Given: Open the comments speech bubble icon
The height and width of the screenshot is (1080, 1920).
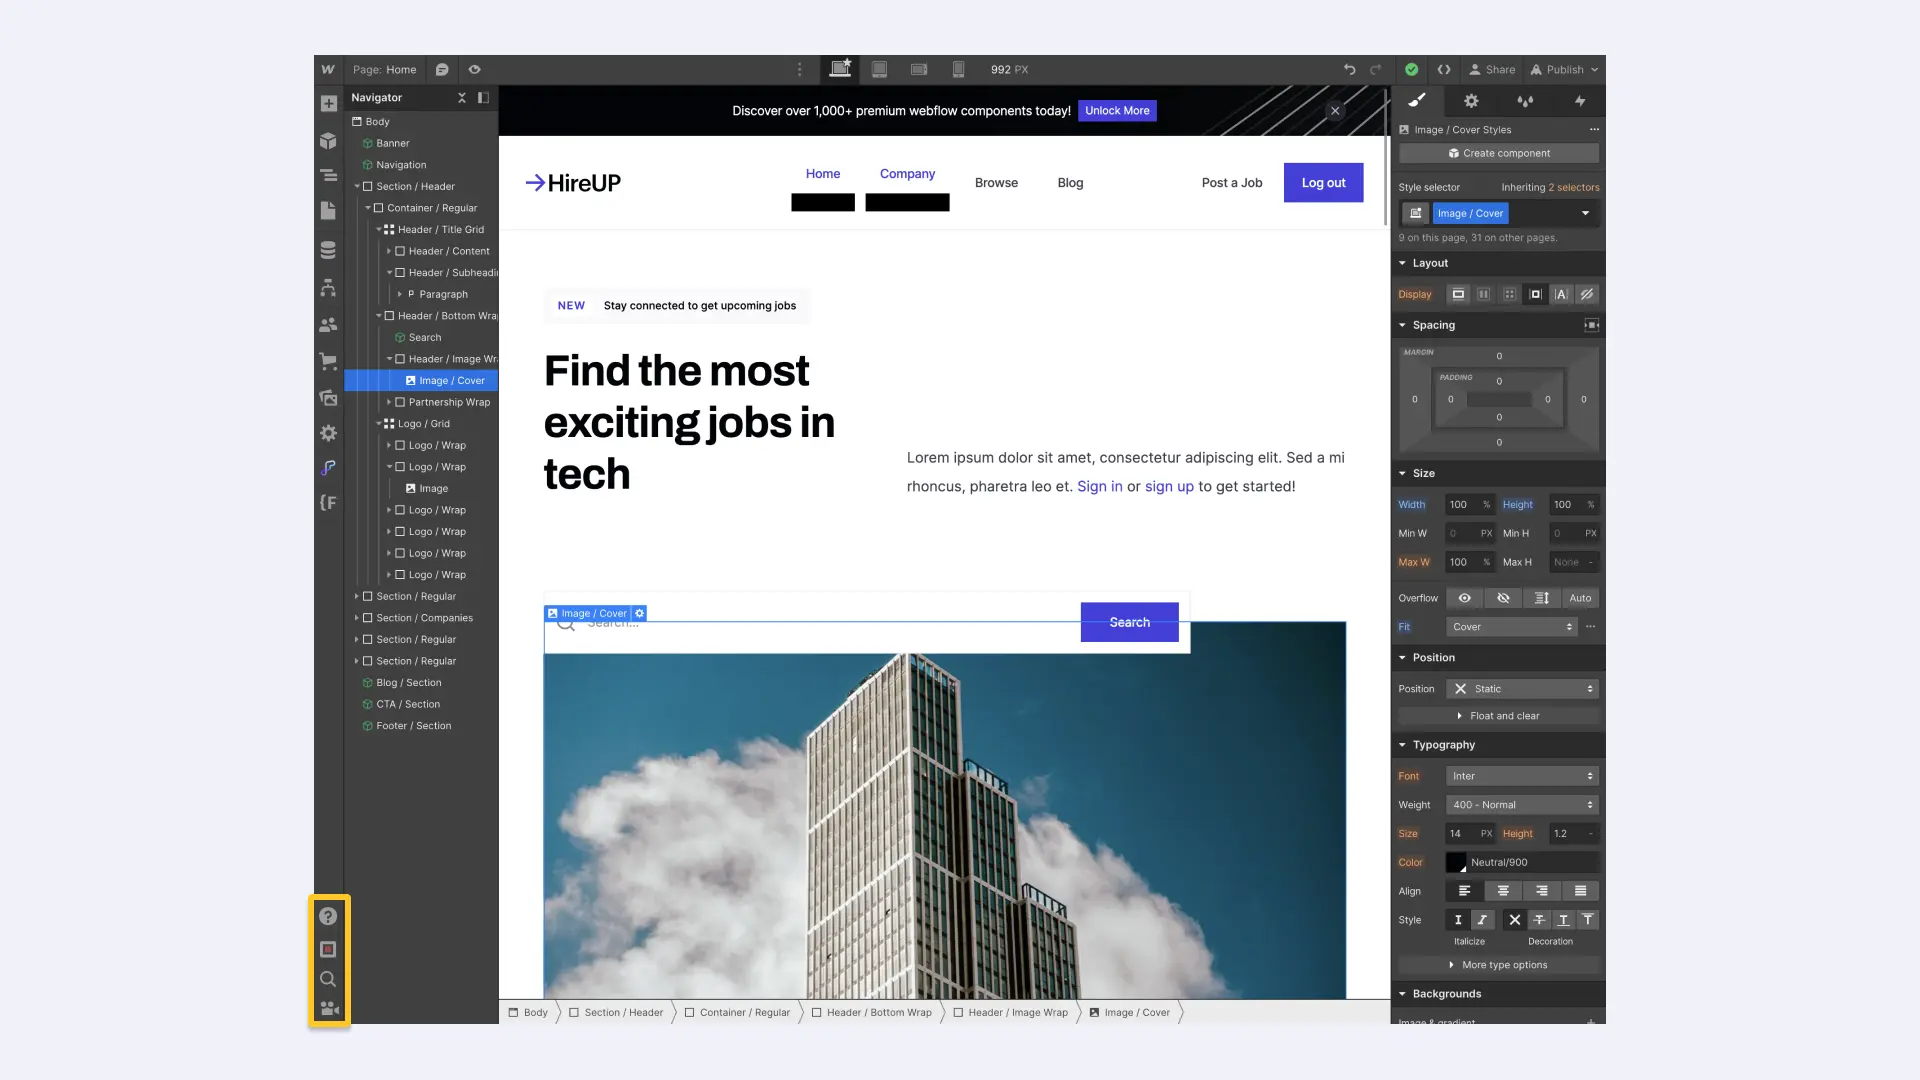Looking at the screenshot, I should tap(442, 70).
